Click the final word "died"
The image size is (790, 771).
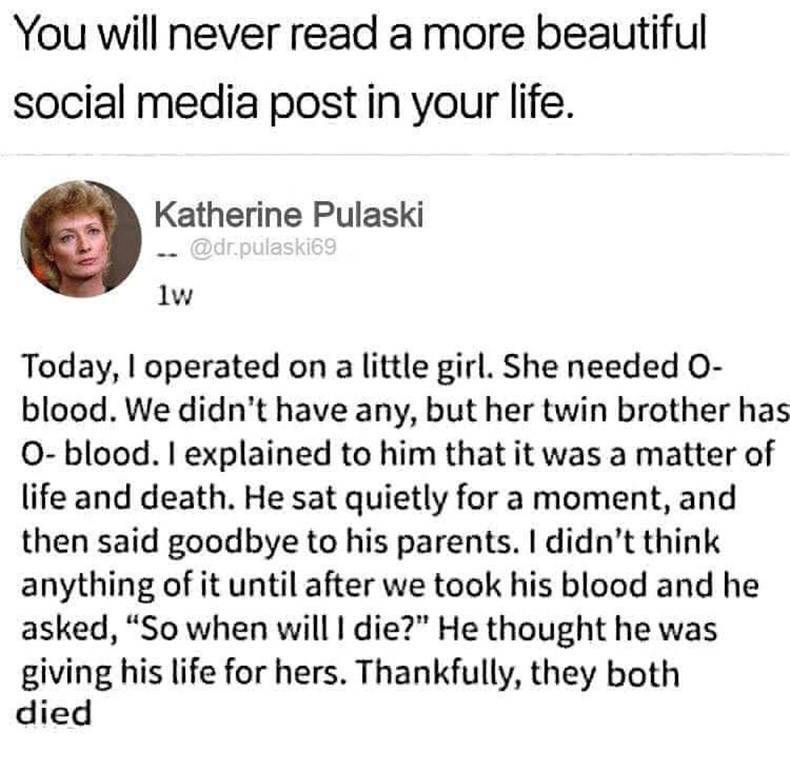(54, 714)
